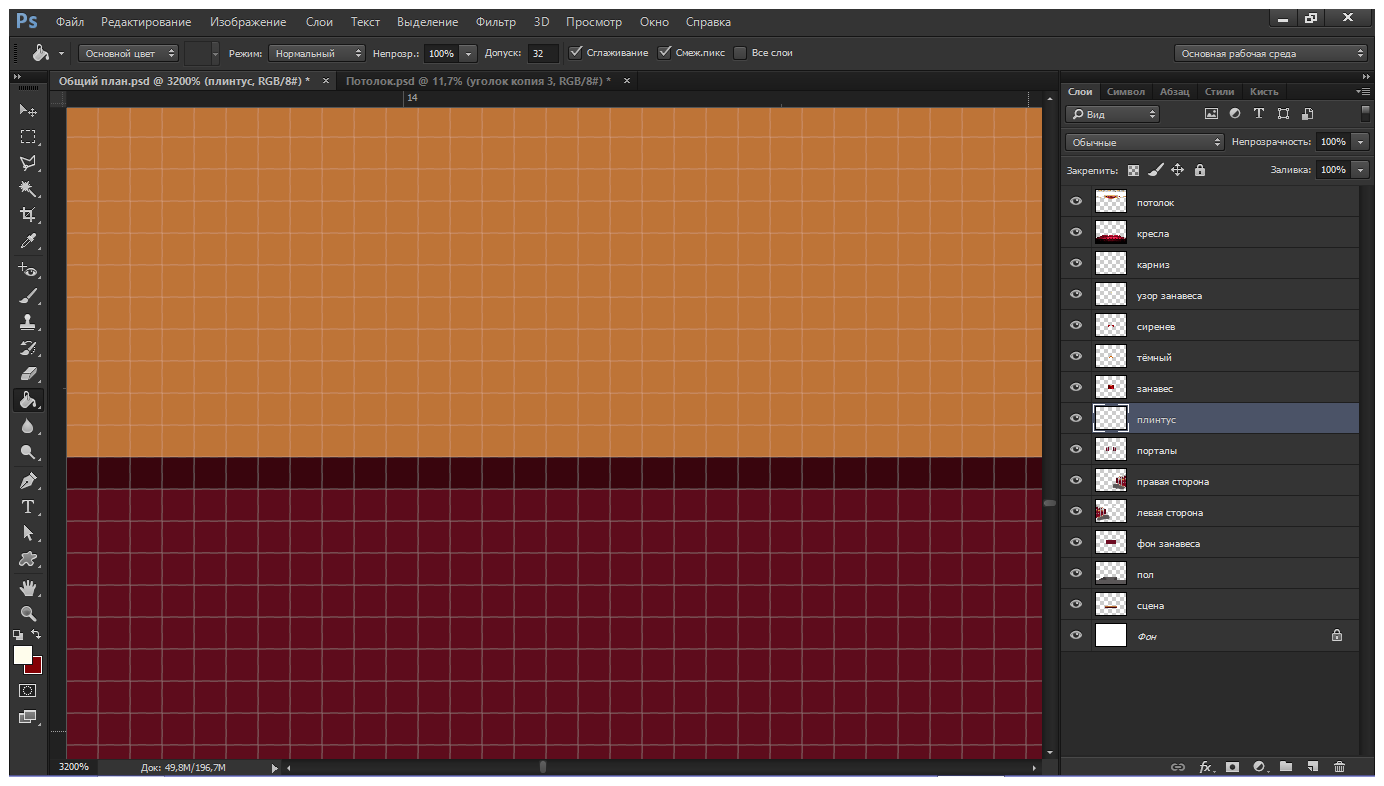
Task: Select the Dodge tool
Action: [x=28, y=452]
